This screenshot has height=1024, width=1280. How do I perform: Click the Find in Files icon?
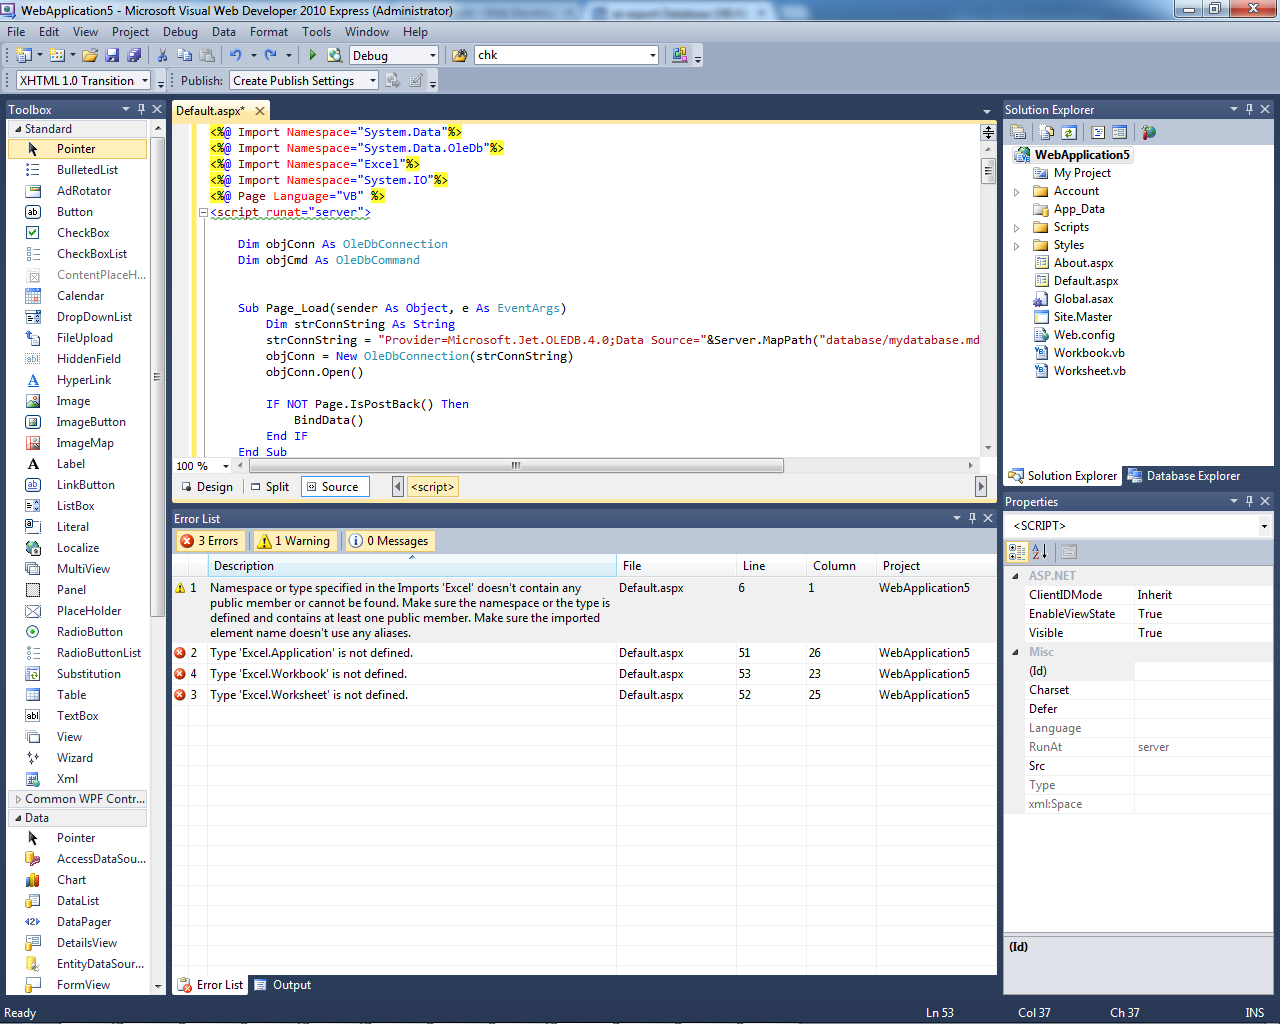460,55
